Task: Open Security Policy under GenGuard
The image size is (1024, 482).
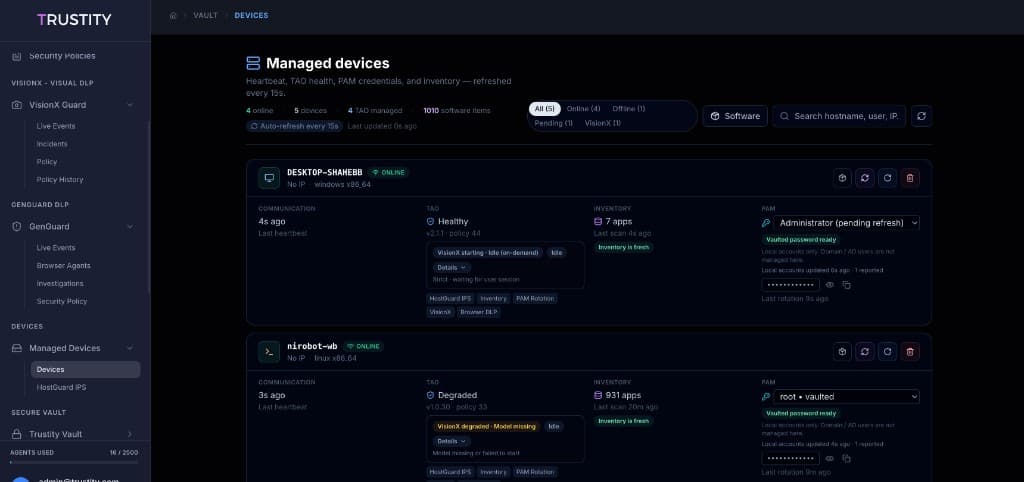Action: click(62, 301)
